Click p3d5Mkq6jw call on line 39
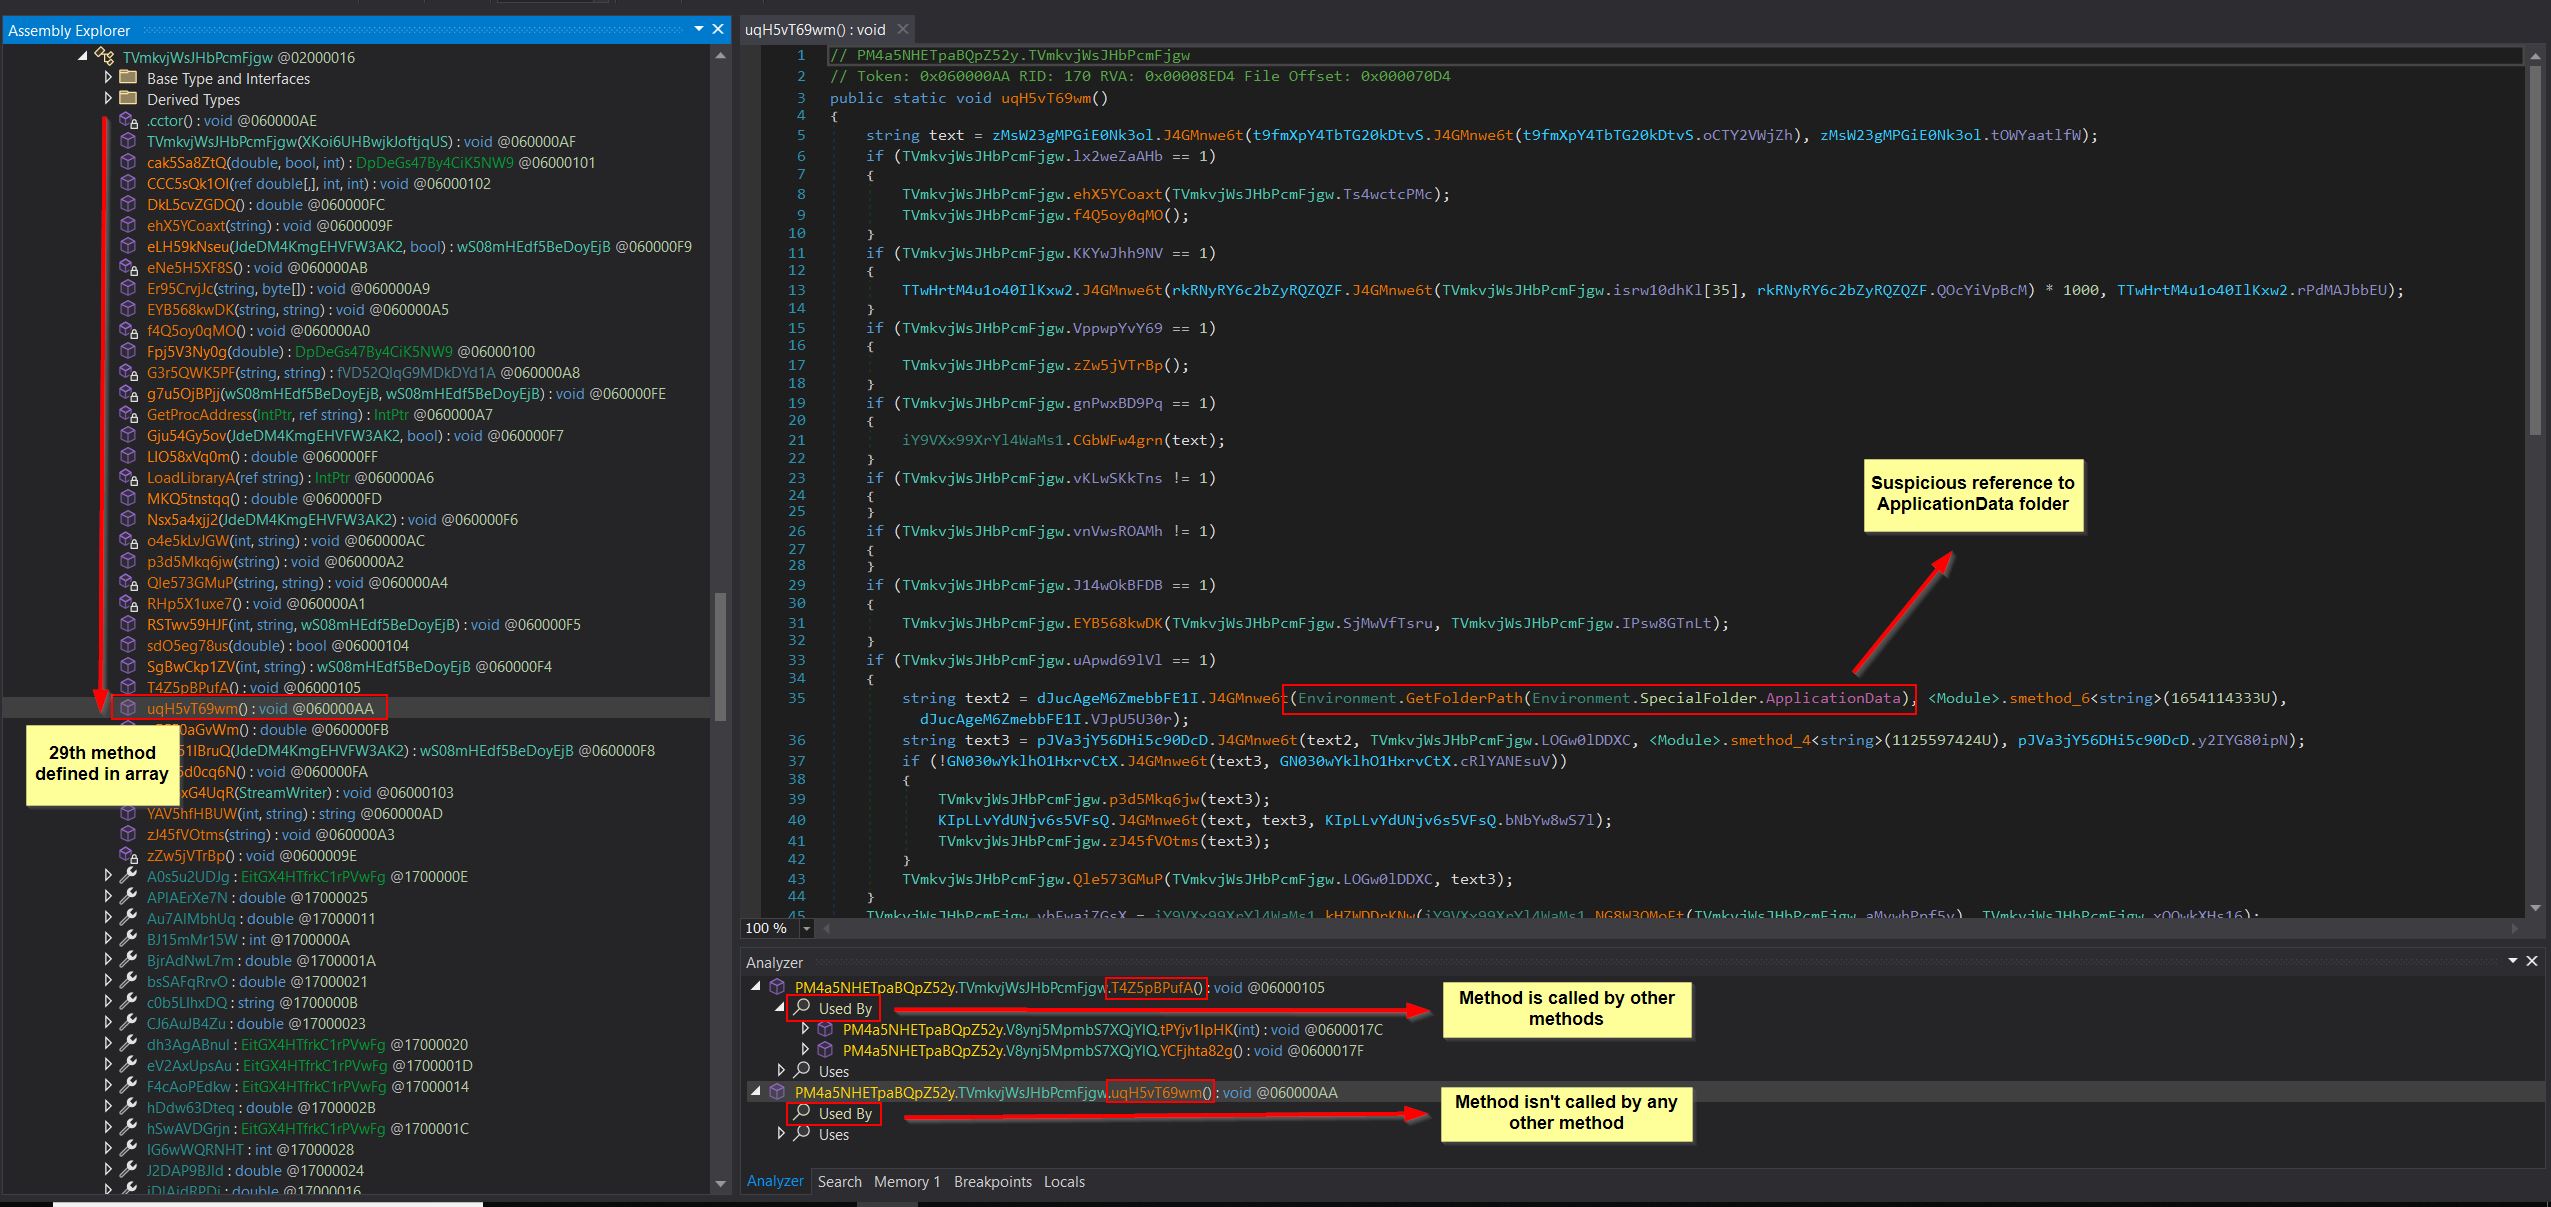Image resolution: width=2551 pixels, height=1207 pixels. pyautogui.click(x=1153, y=799)
